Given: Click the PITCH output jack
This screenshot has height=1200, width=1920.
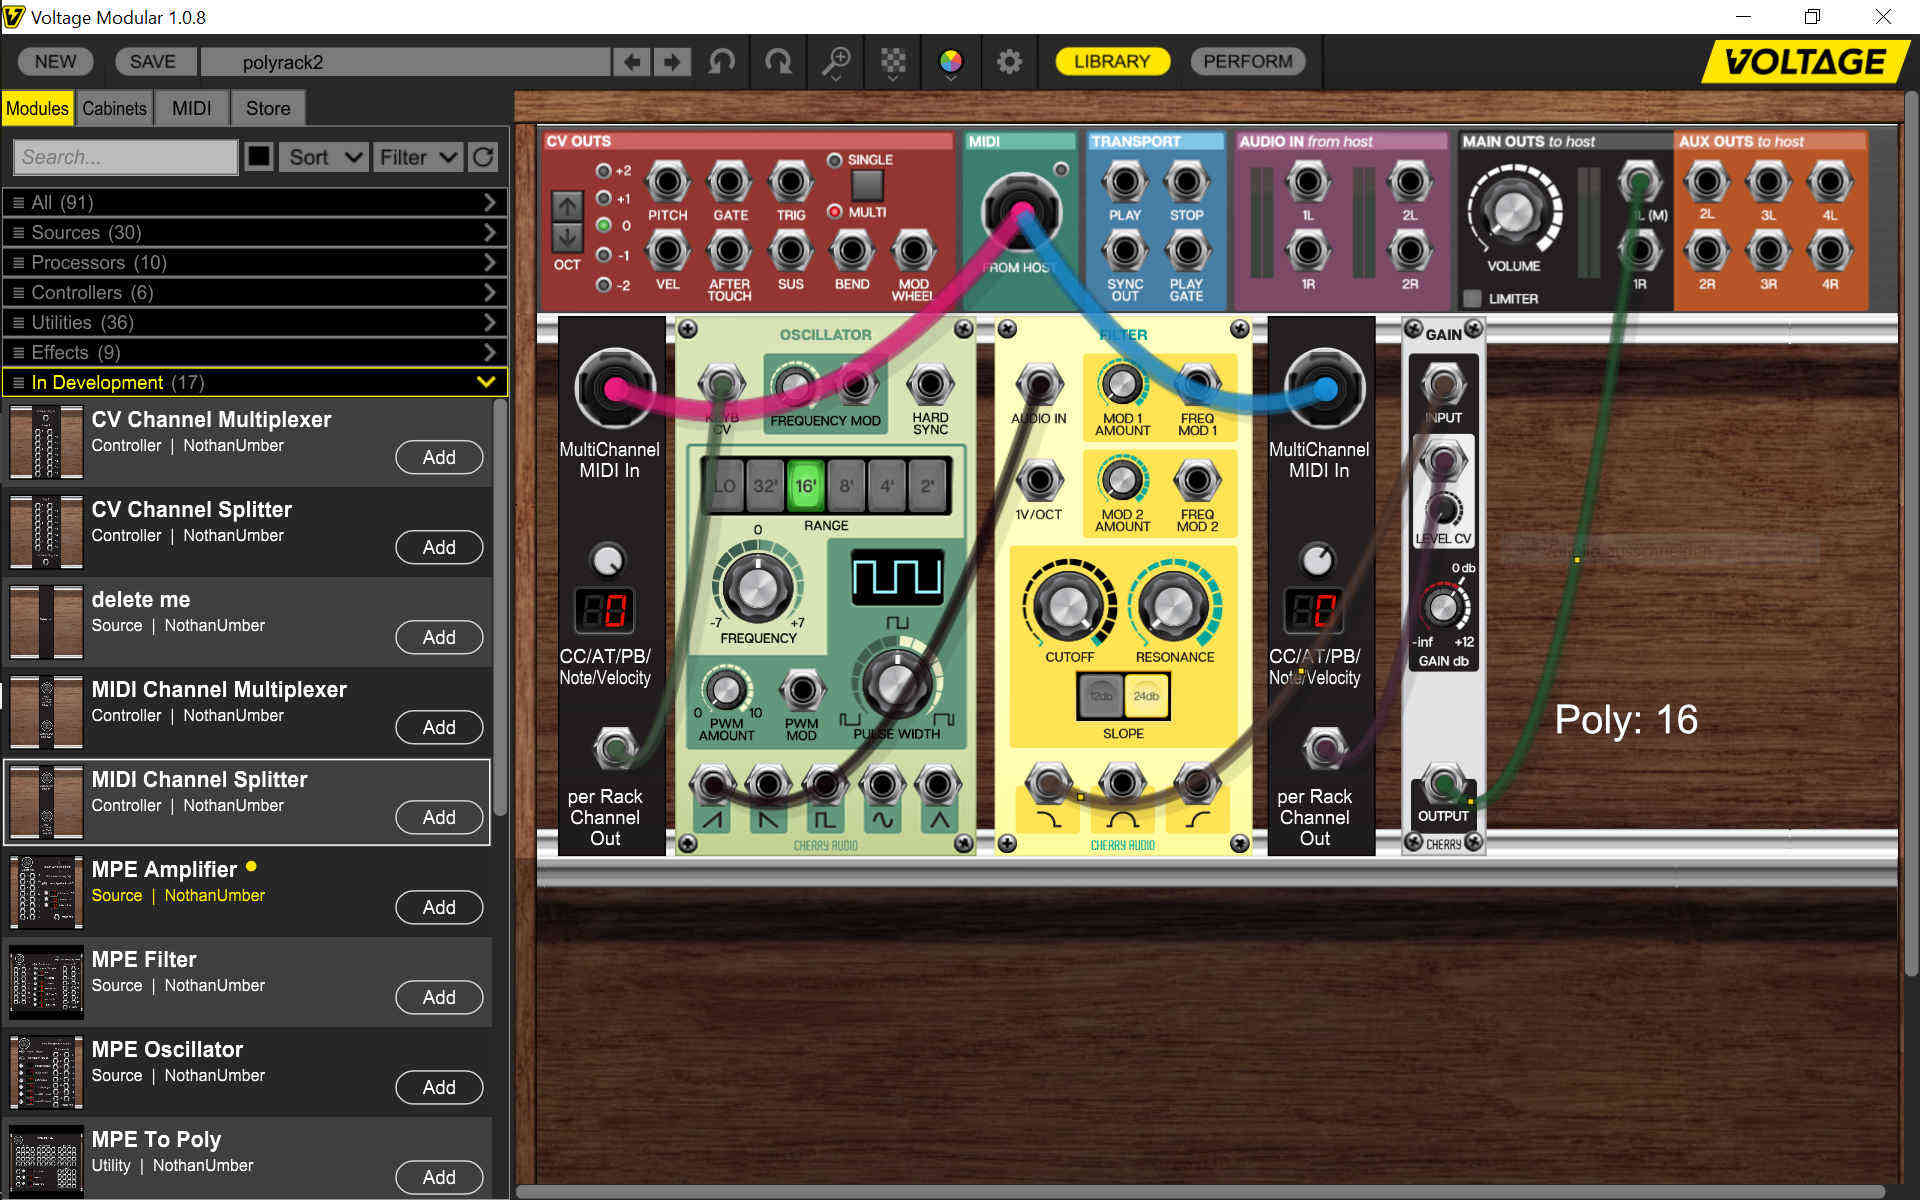Looking at the screenshot, I should [x=667, y=183].
